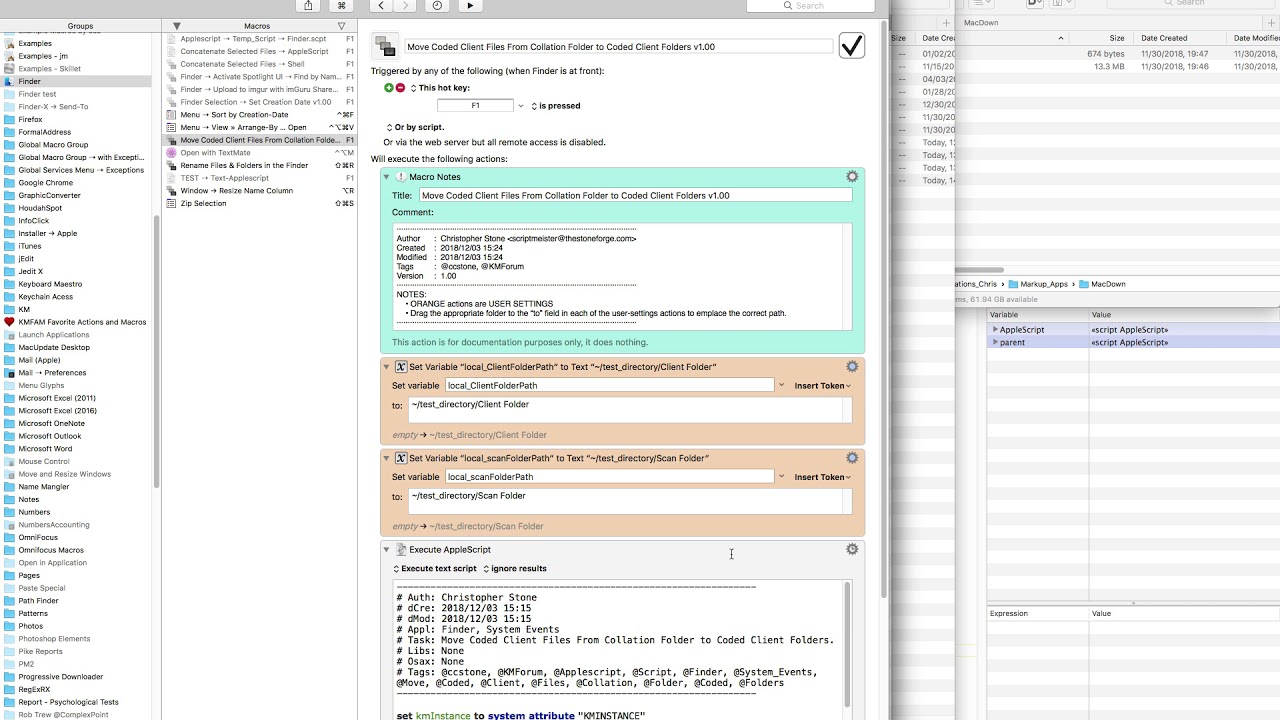
Task: Click variable icon of local_scanFolderPath action
Action: click(x=401, y=458)
